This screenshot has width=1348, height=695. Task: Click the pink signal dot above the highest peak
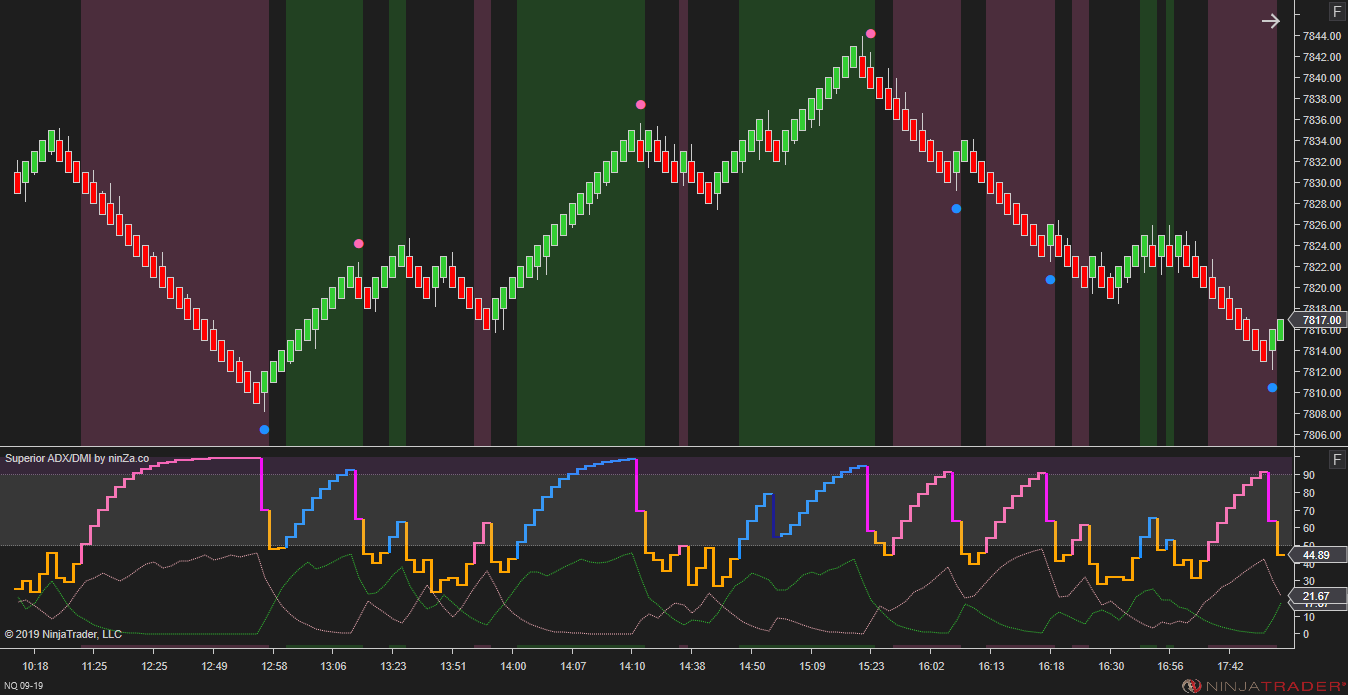(871, 34)
